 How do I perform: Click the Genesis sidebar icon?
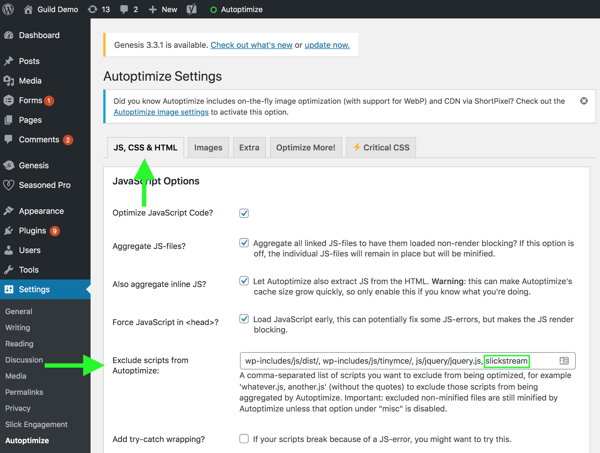click(9, 165)
